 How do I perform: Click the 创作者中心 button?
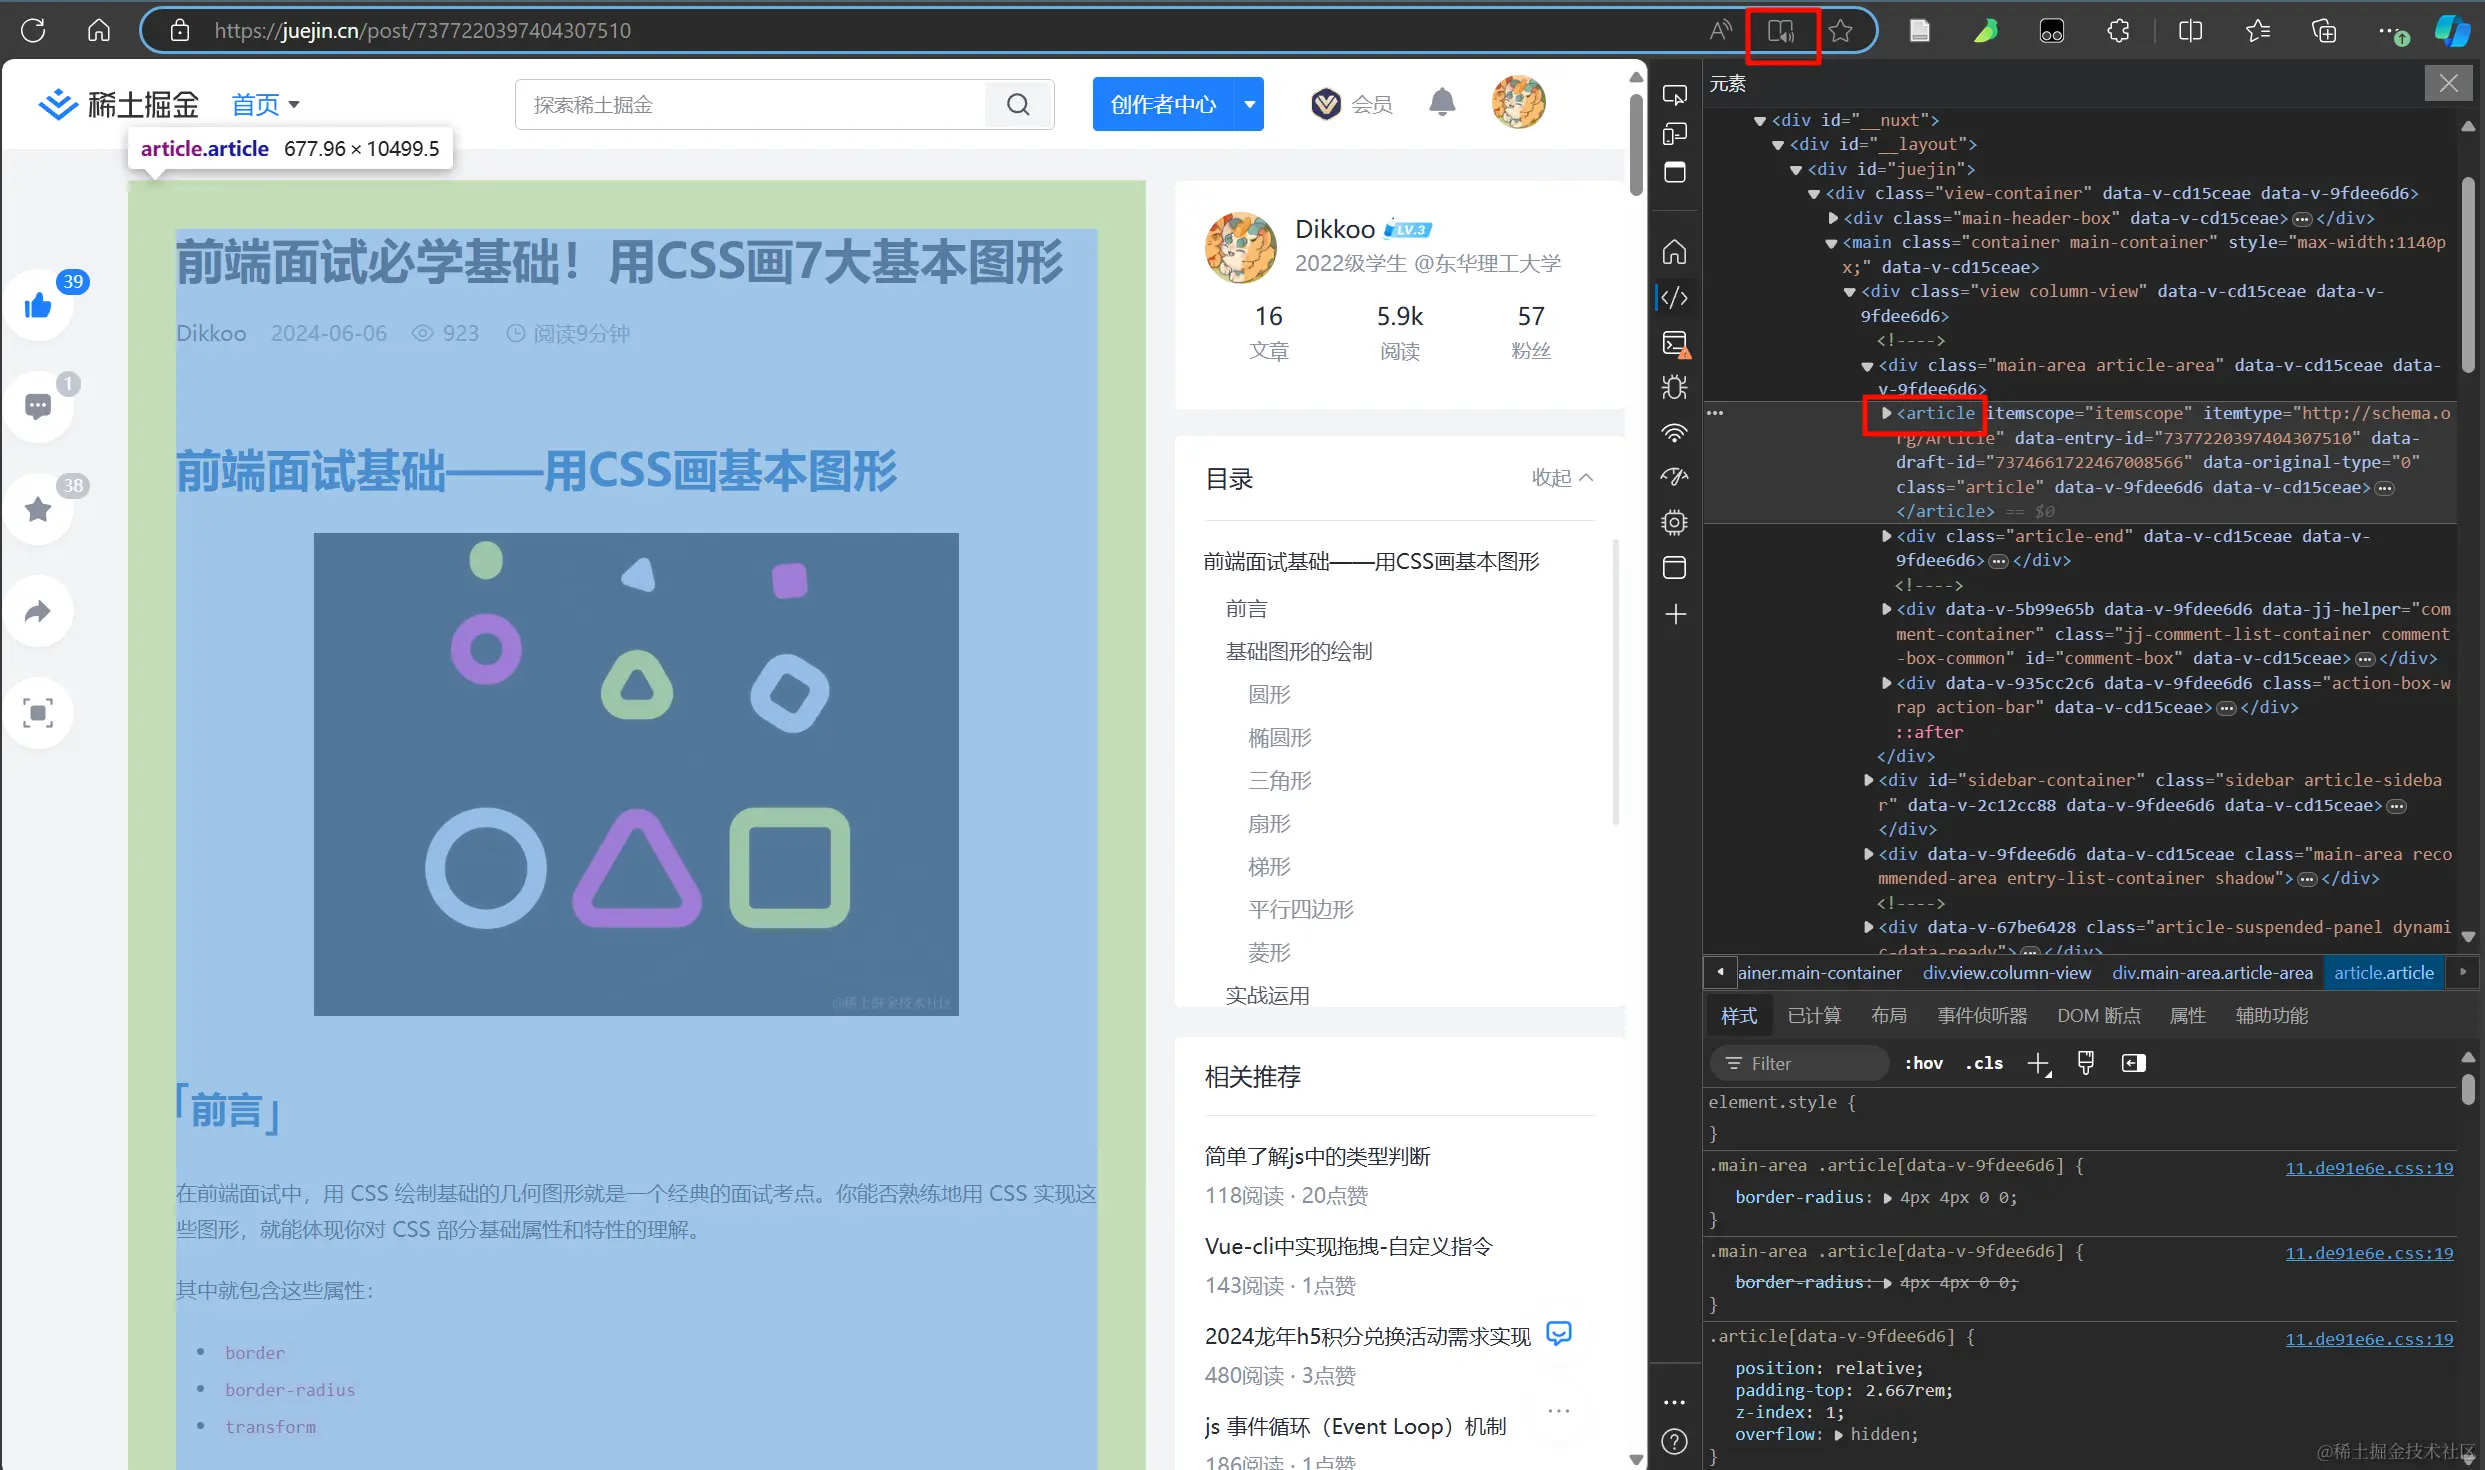1163,104
